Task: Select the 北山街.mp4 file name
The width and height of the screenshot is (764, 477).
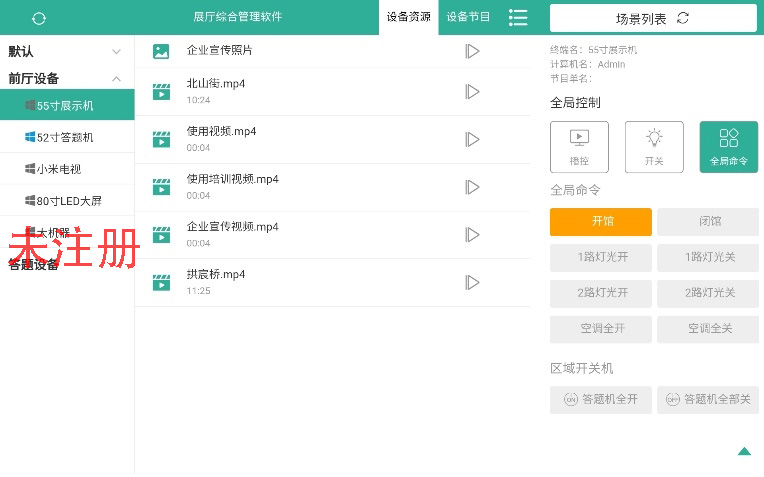Action: (216, 83)
